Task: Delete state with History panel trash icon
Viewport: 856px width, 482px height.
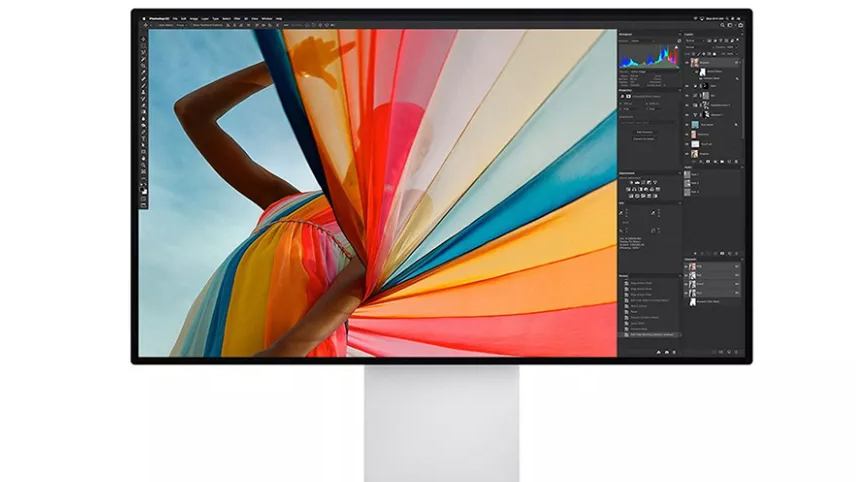Action: (x=674, y=353)
